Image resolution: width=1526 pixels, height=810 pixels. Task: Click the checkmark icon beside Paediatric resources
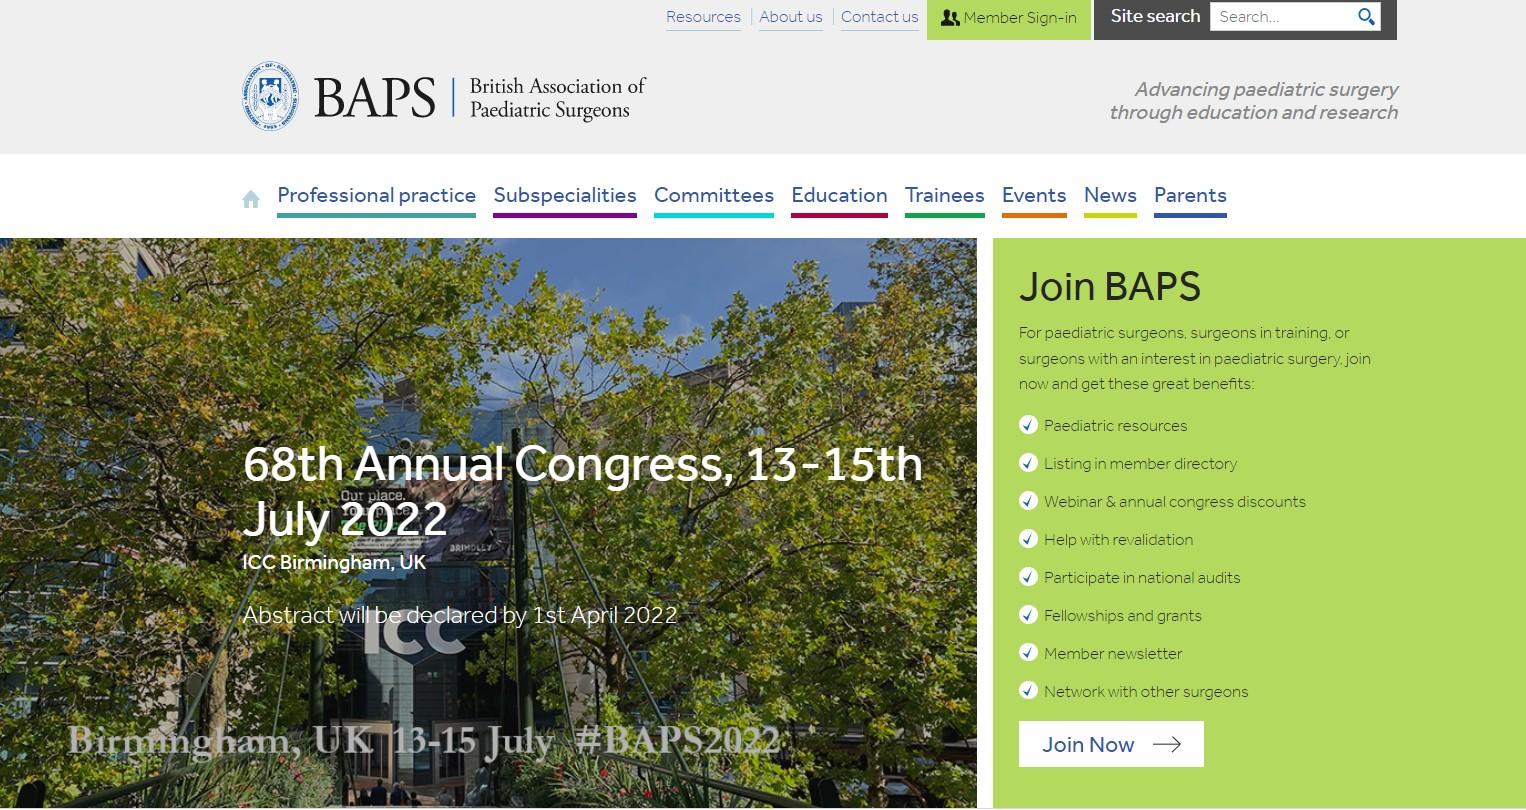click(x=1028, y=425)
